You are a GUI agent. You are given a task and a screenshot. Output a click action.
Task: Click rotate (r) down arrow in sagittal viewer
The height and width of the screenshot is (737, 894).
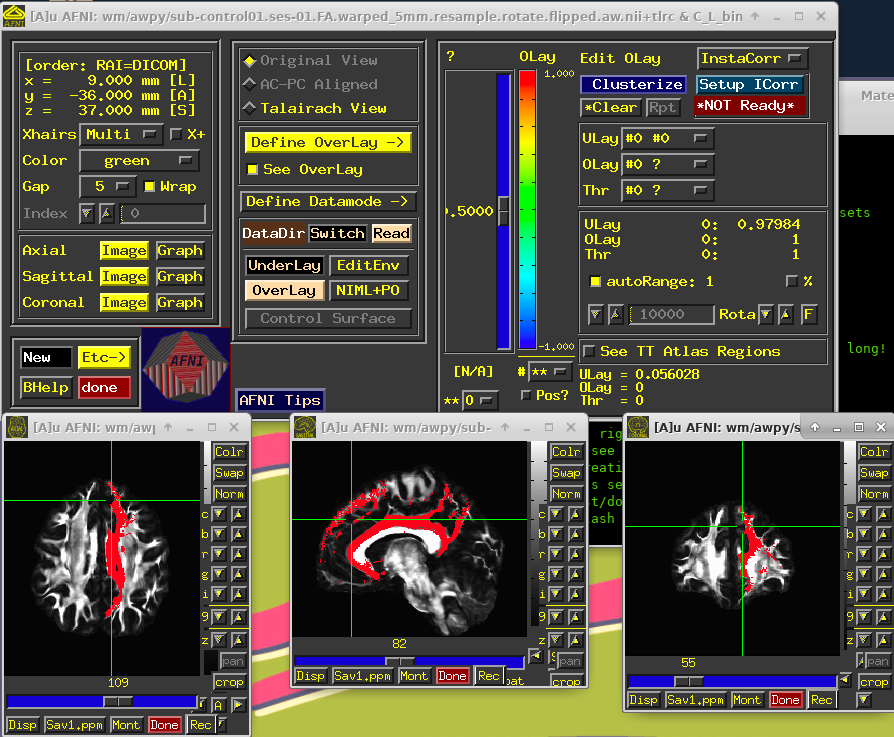556,554
